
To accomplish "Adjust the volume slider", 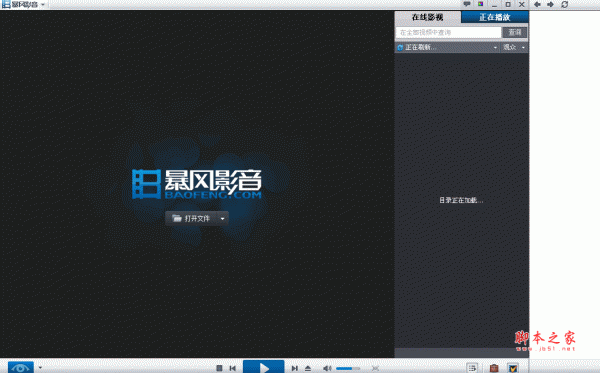I will click(348, 368).
